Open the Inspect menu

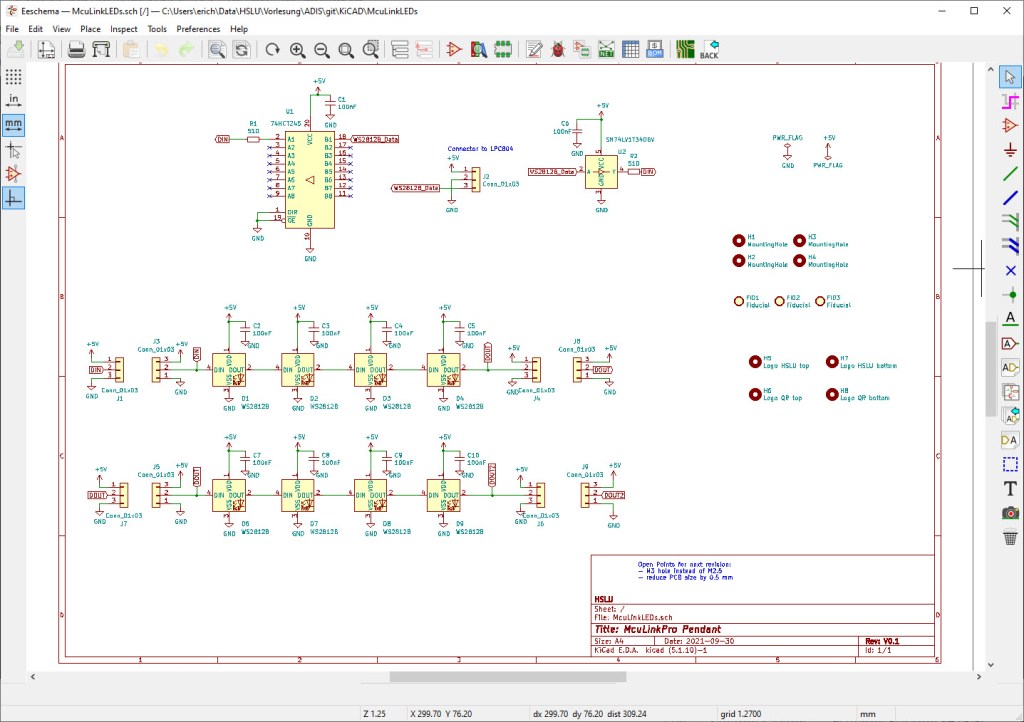tap(123, 29)
